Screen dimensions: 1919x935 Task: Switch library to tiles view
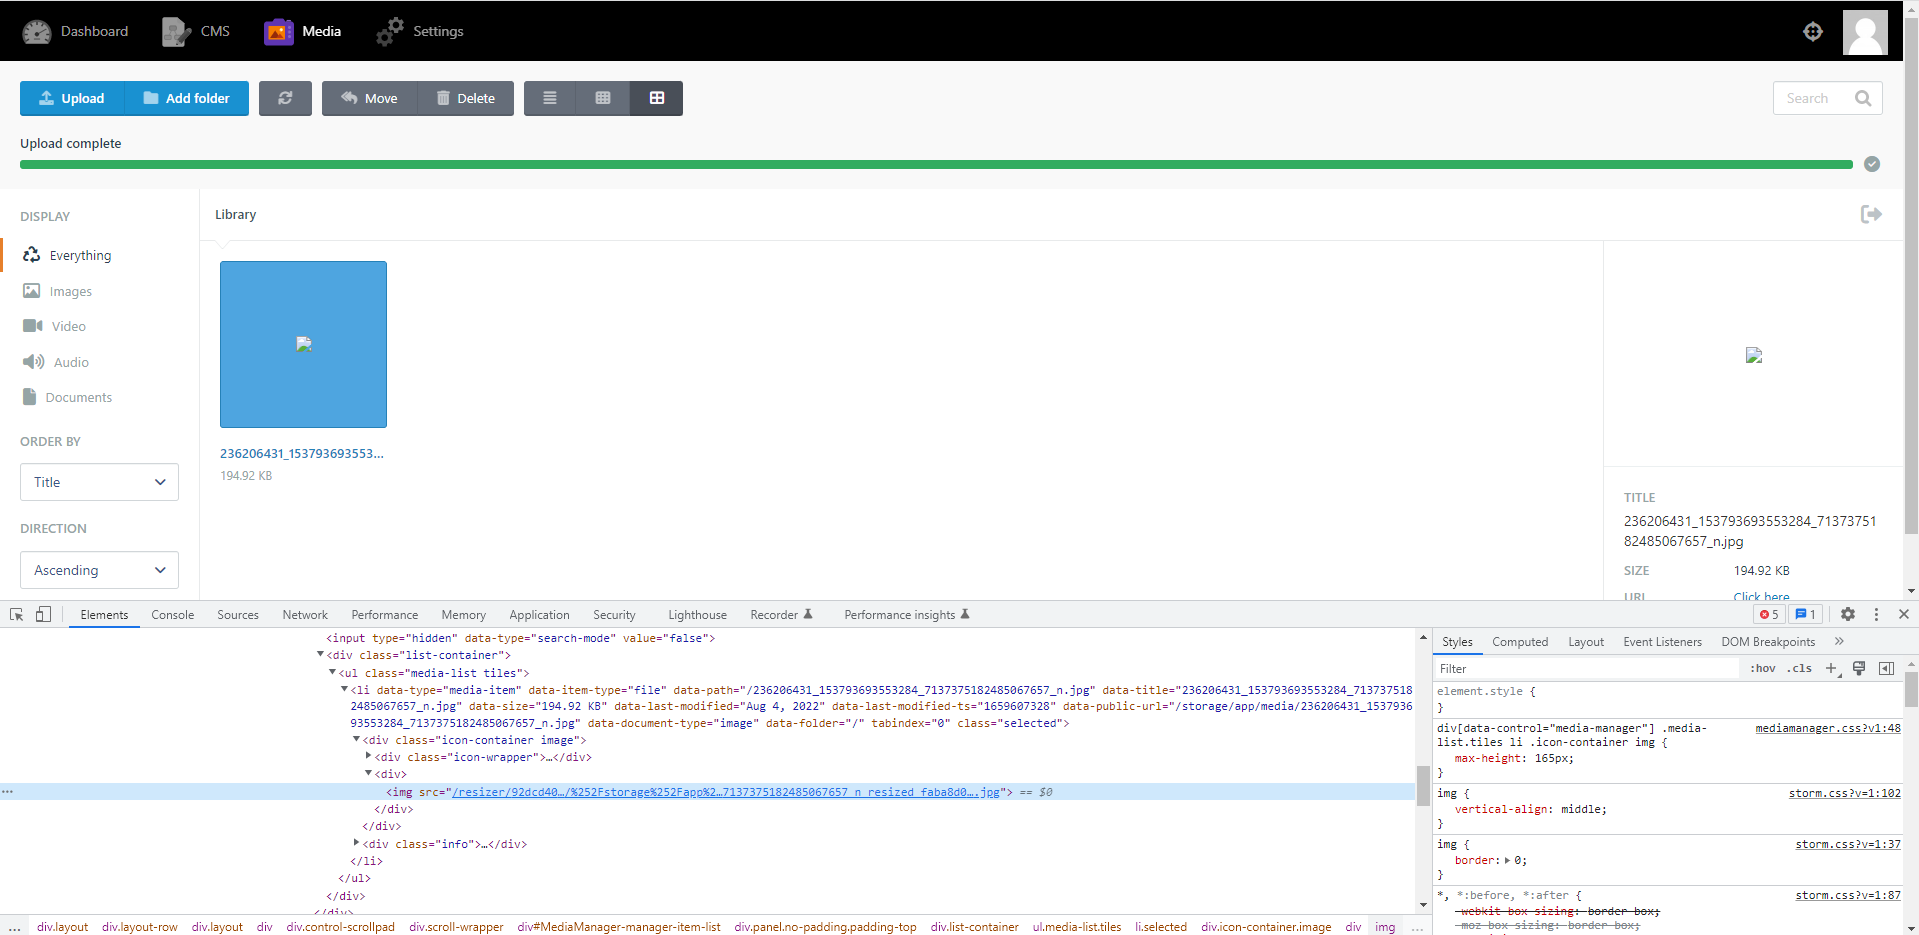[x=657, y=98]
